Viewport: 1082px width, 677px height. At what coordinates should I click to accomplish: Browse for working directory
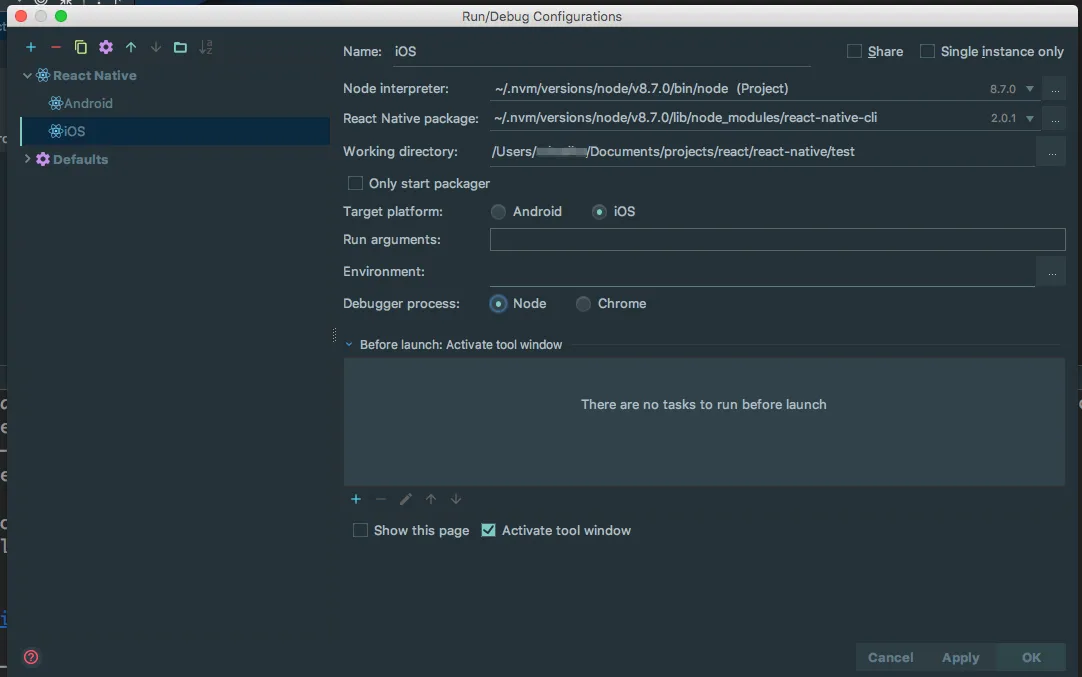tap(1052, 152)
